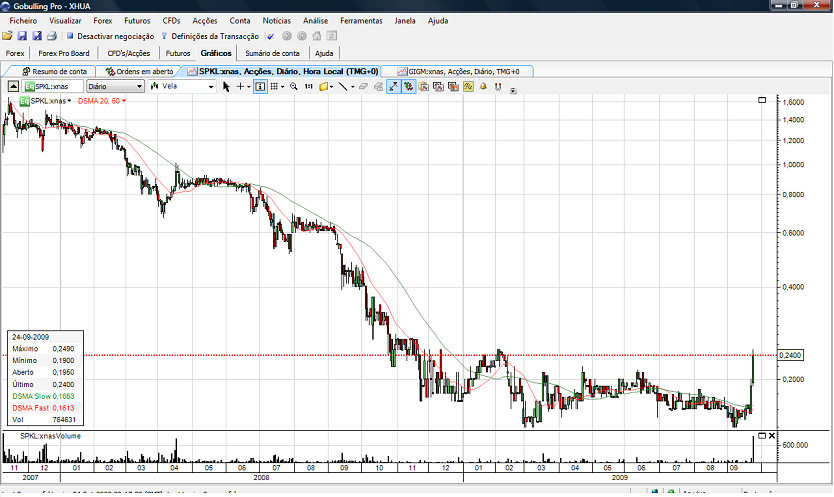The width and height of the screenshot is (834, 497).
Task: Toggle the auto-scale diagonal arrows button
Action: coord(394,87)
